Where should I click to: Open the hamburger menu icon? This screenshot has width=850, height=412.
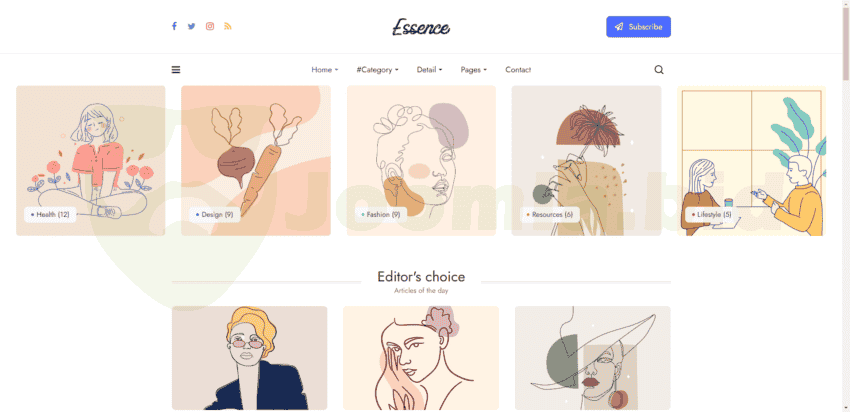coord(176,69)
